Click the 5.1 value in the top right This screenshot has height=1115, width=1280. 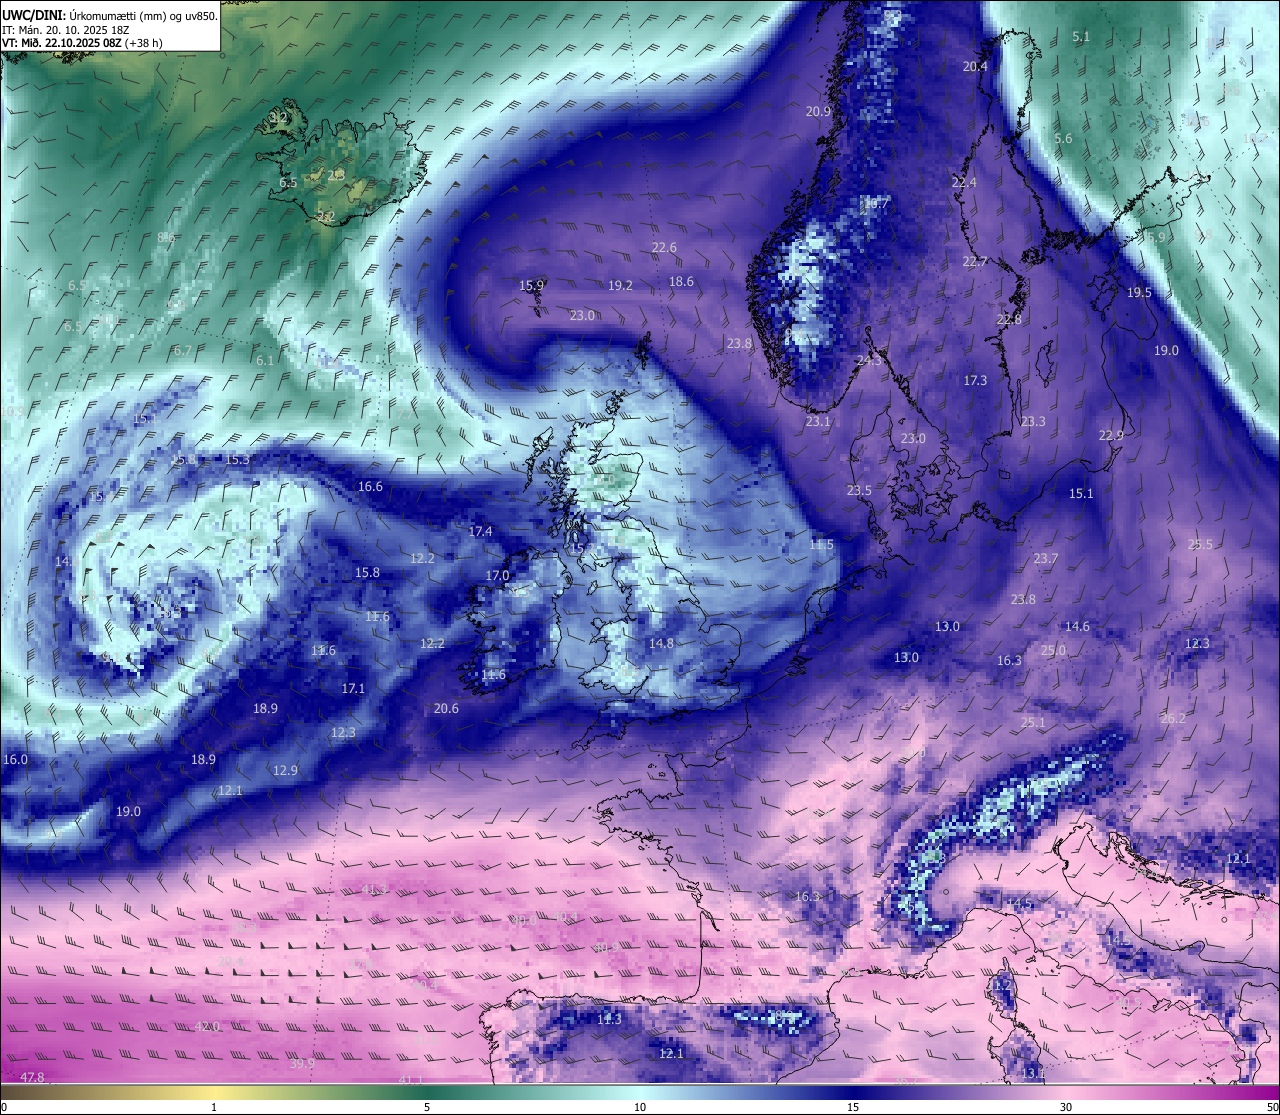tap(1081, 37)
